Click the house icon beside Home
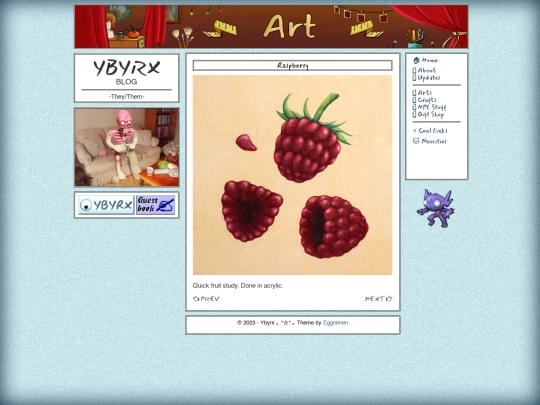Image resolution: width=540 pixels, height=405 pixels. point(416,61)
